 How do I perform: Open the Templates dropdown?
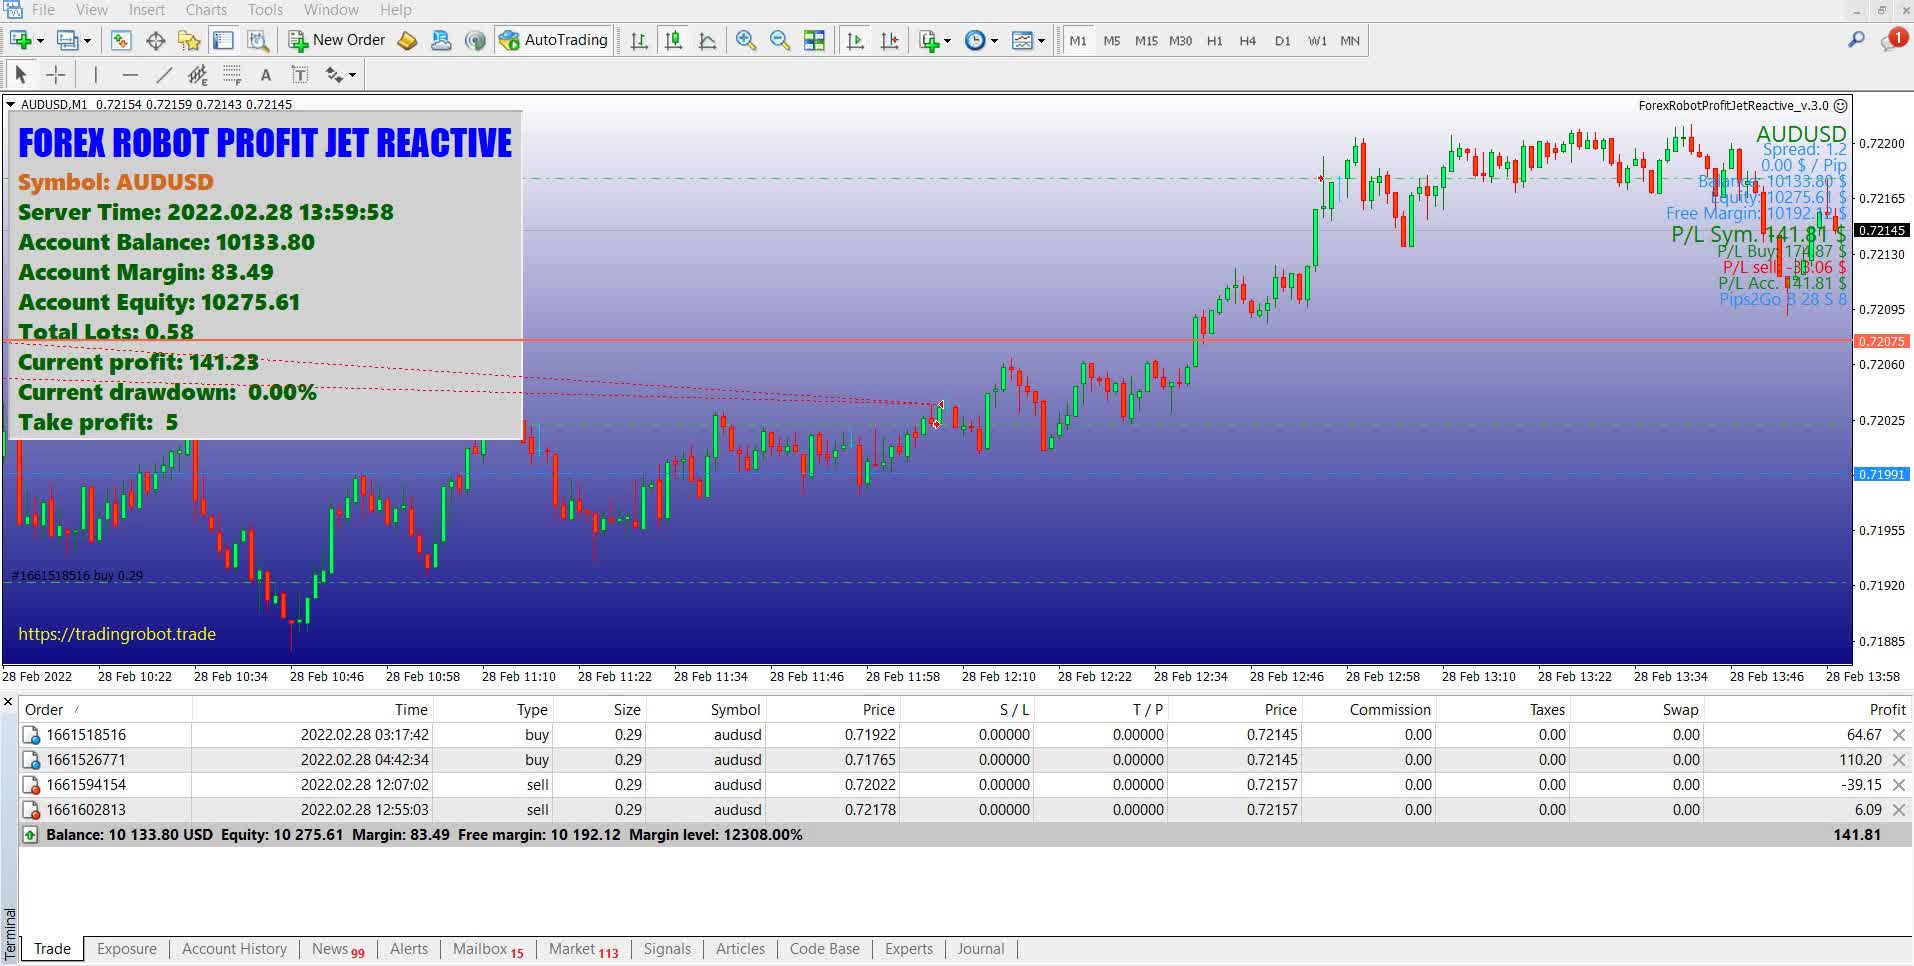click(x=1028, y=41)
